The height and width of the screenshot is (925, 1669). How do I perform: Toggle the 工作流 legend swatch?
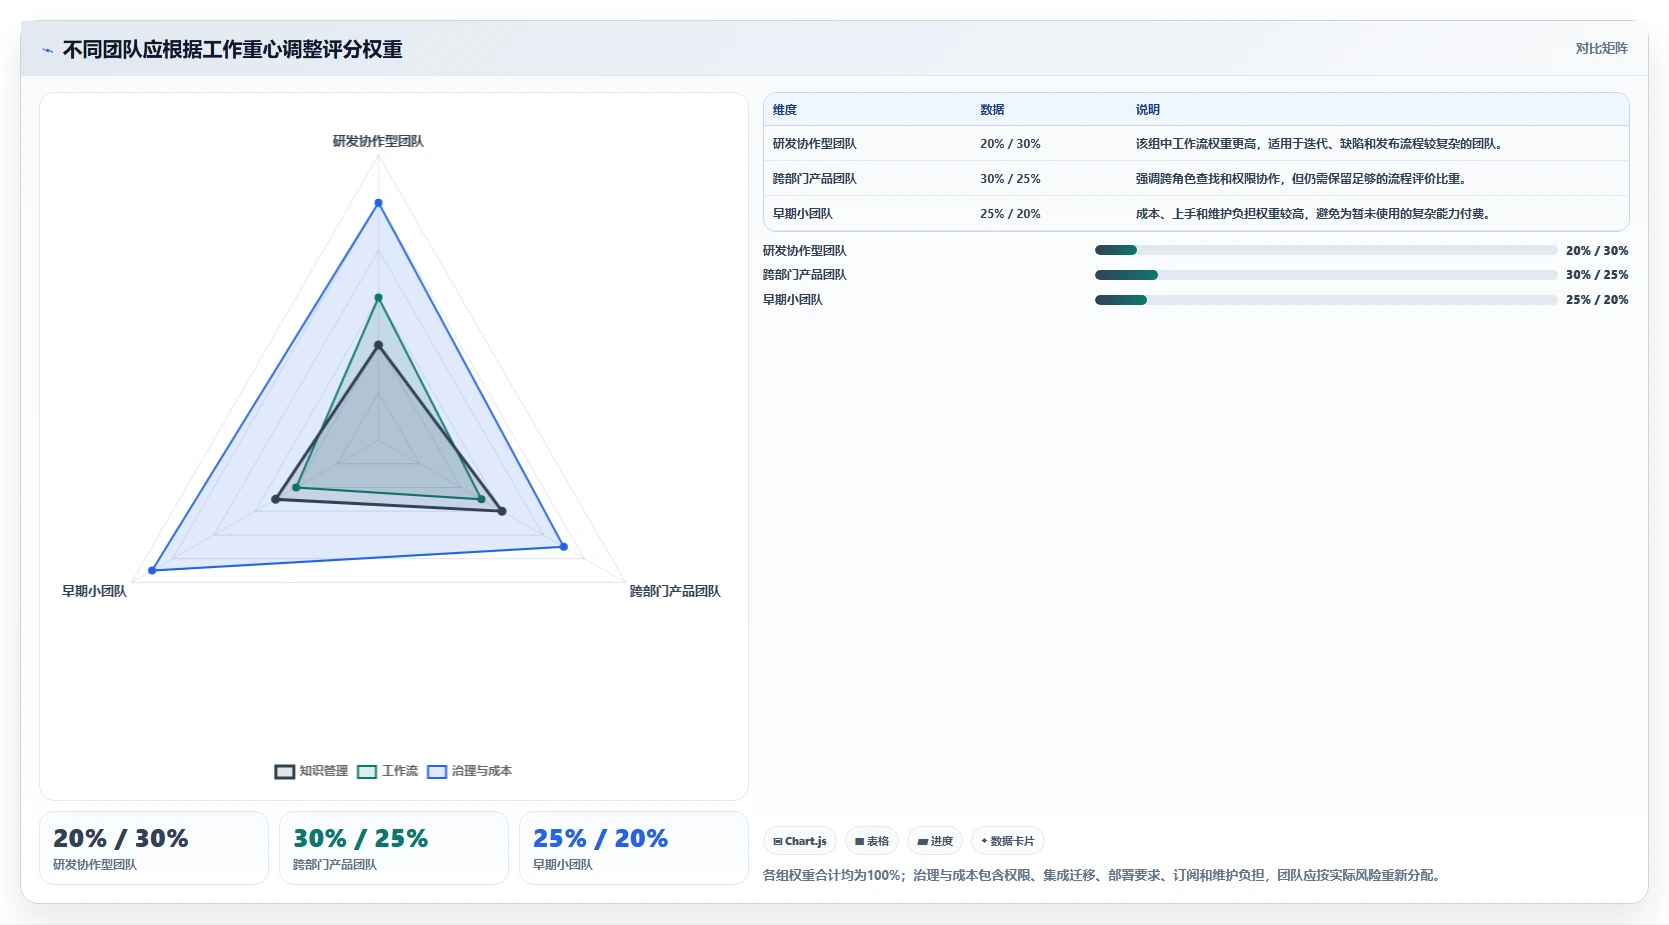pos(367,771)
